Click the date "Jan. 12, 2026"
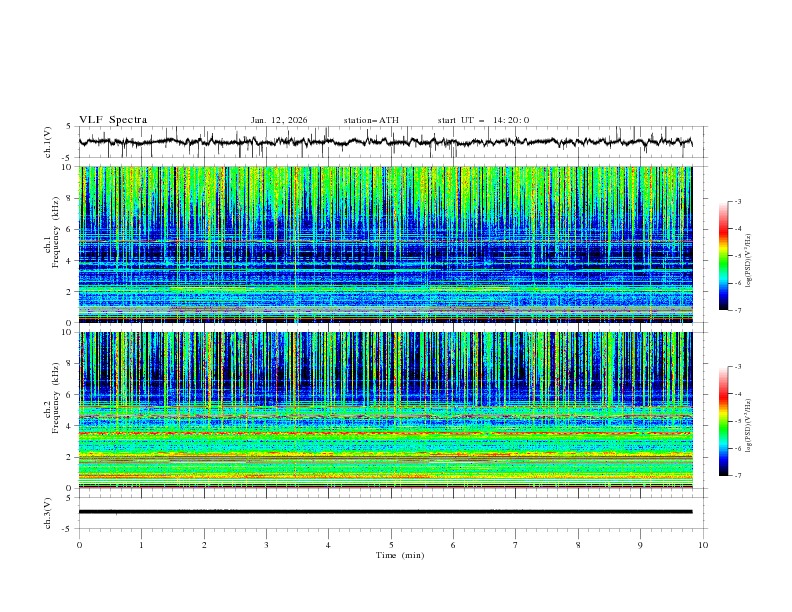792x612 pixels. pos(279,120)
